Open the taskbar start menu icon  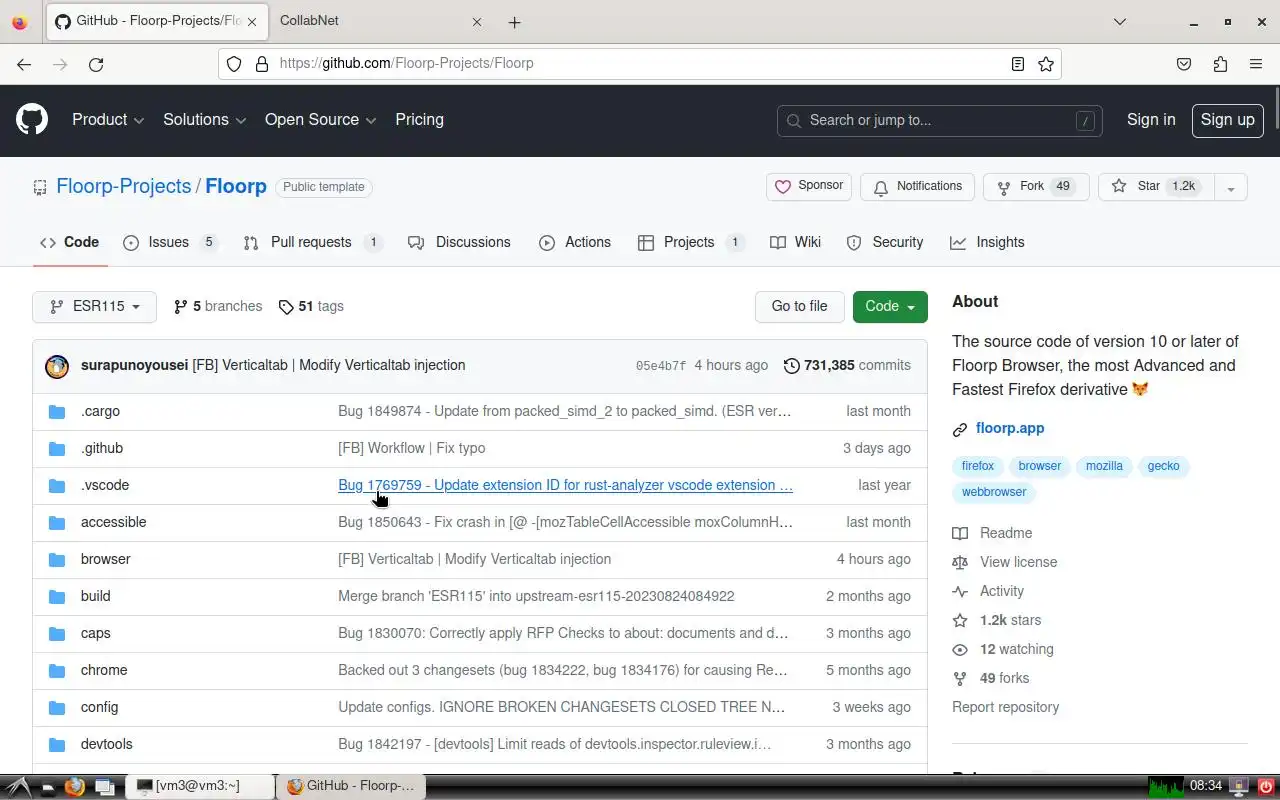(17, 787)
